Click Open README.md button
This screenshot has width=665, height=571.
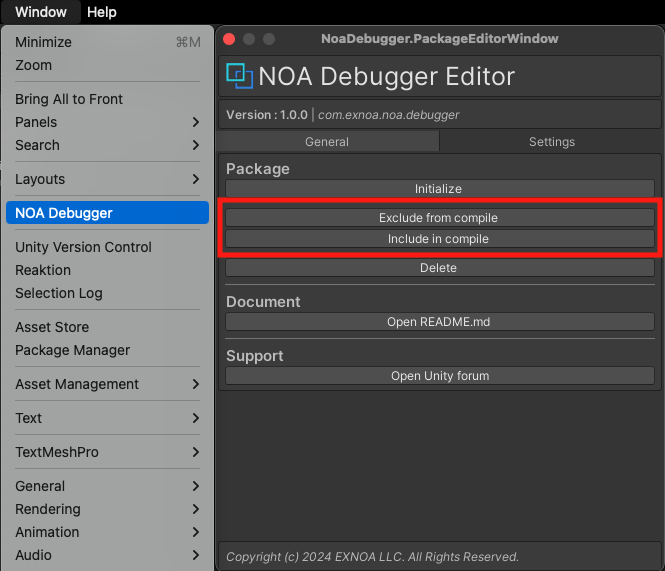pyautogui.click(x=439, y=322)
